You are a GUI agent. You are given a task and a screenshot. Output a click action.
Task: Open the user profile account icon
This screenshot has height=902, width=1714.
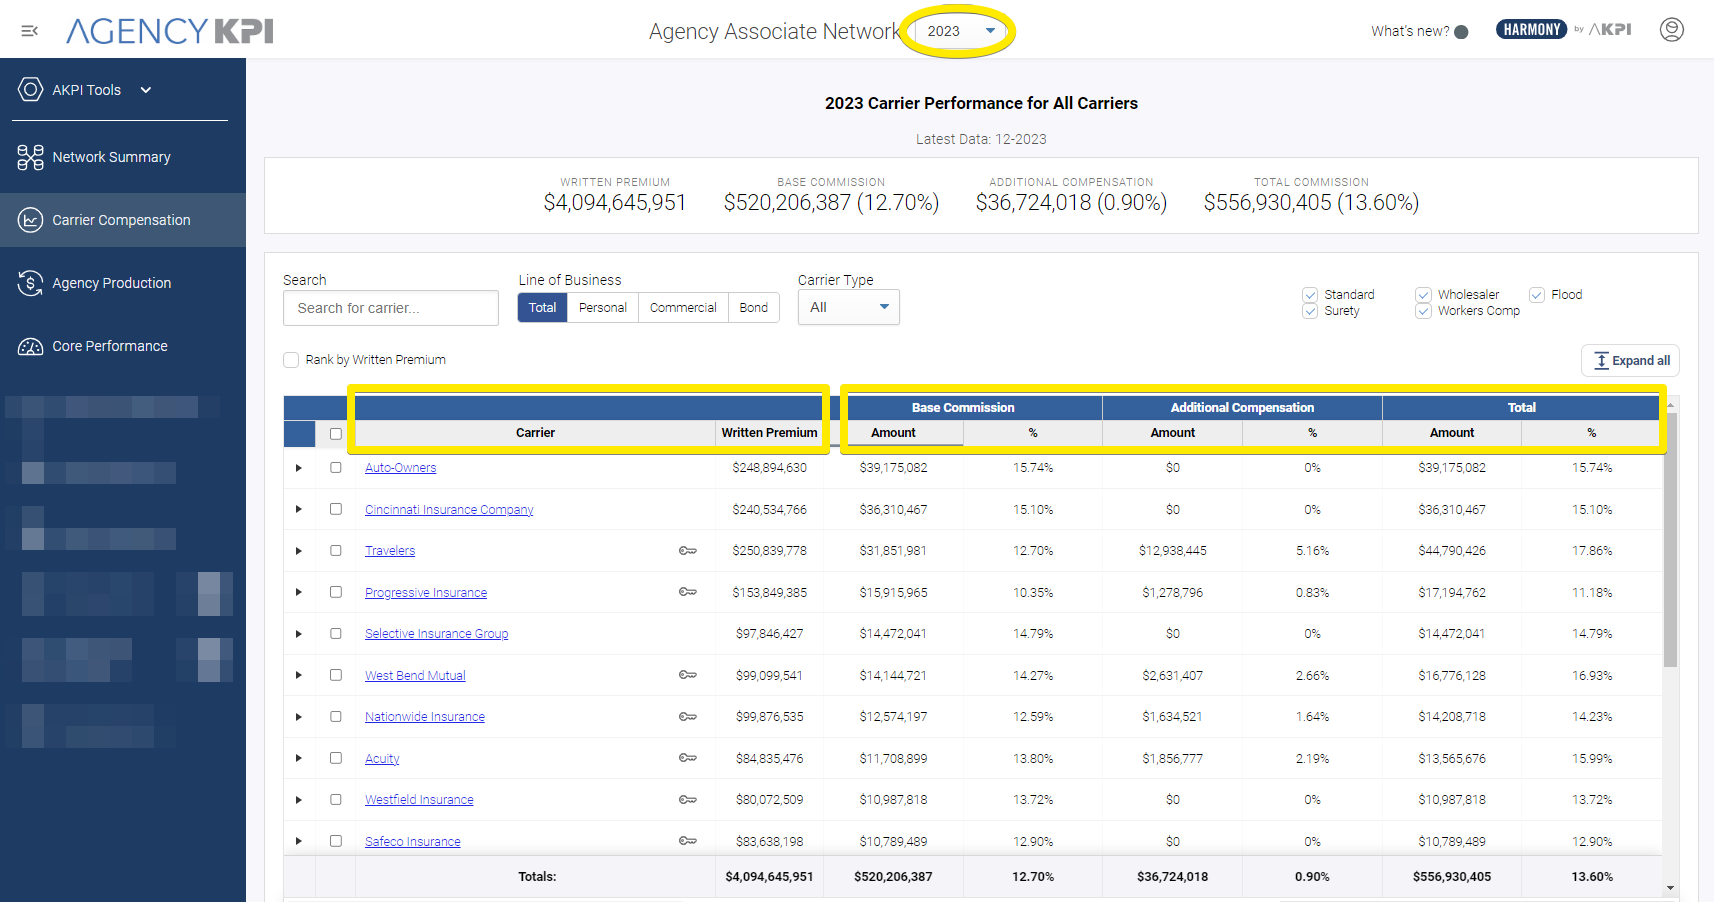click(x=1671, y=30)
